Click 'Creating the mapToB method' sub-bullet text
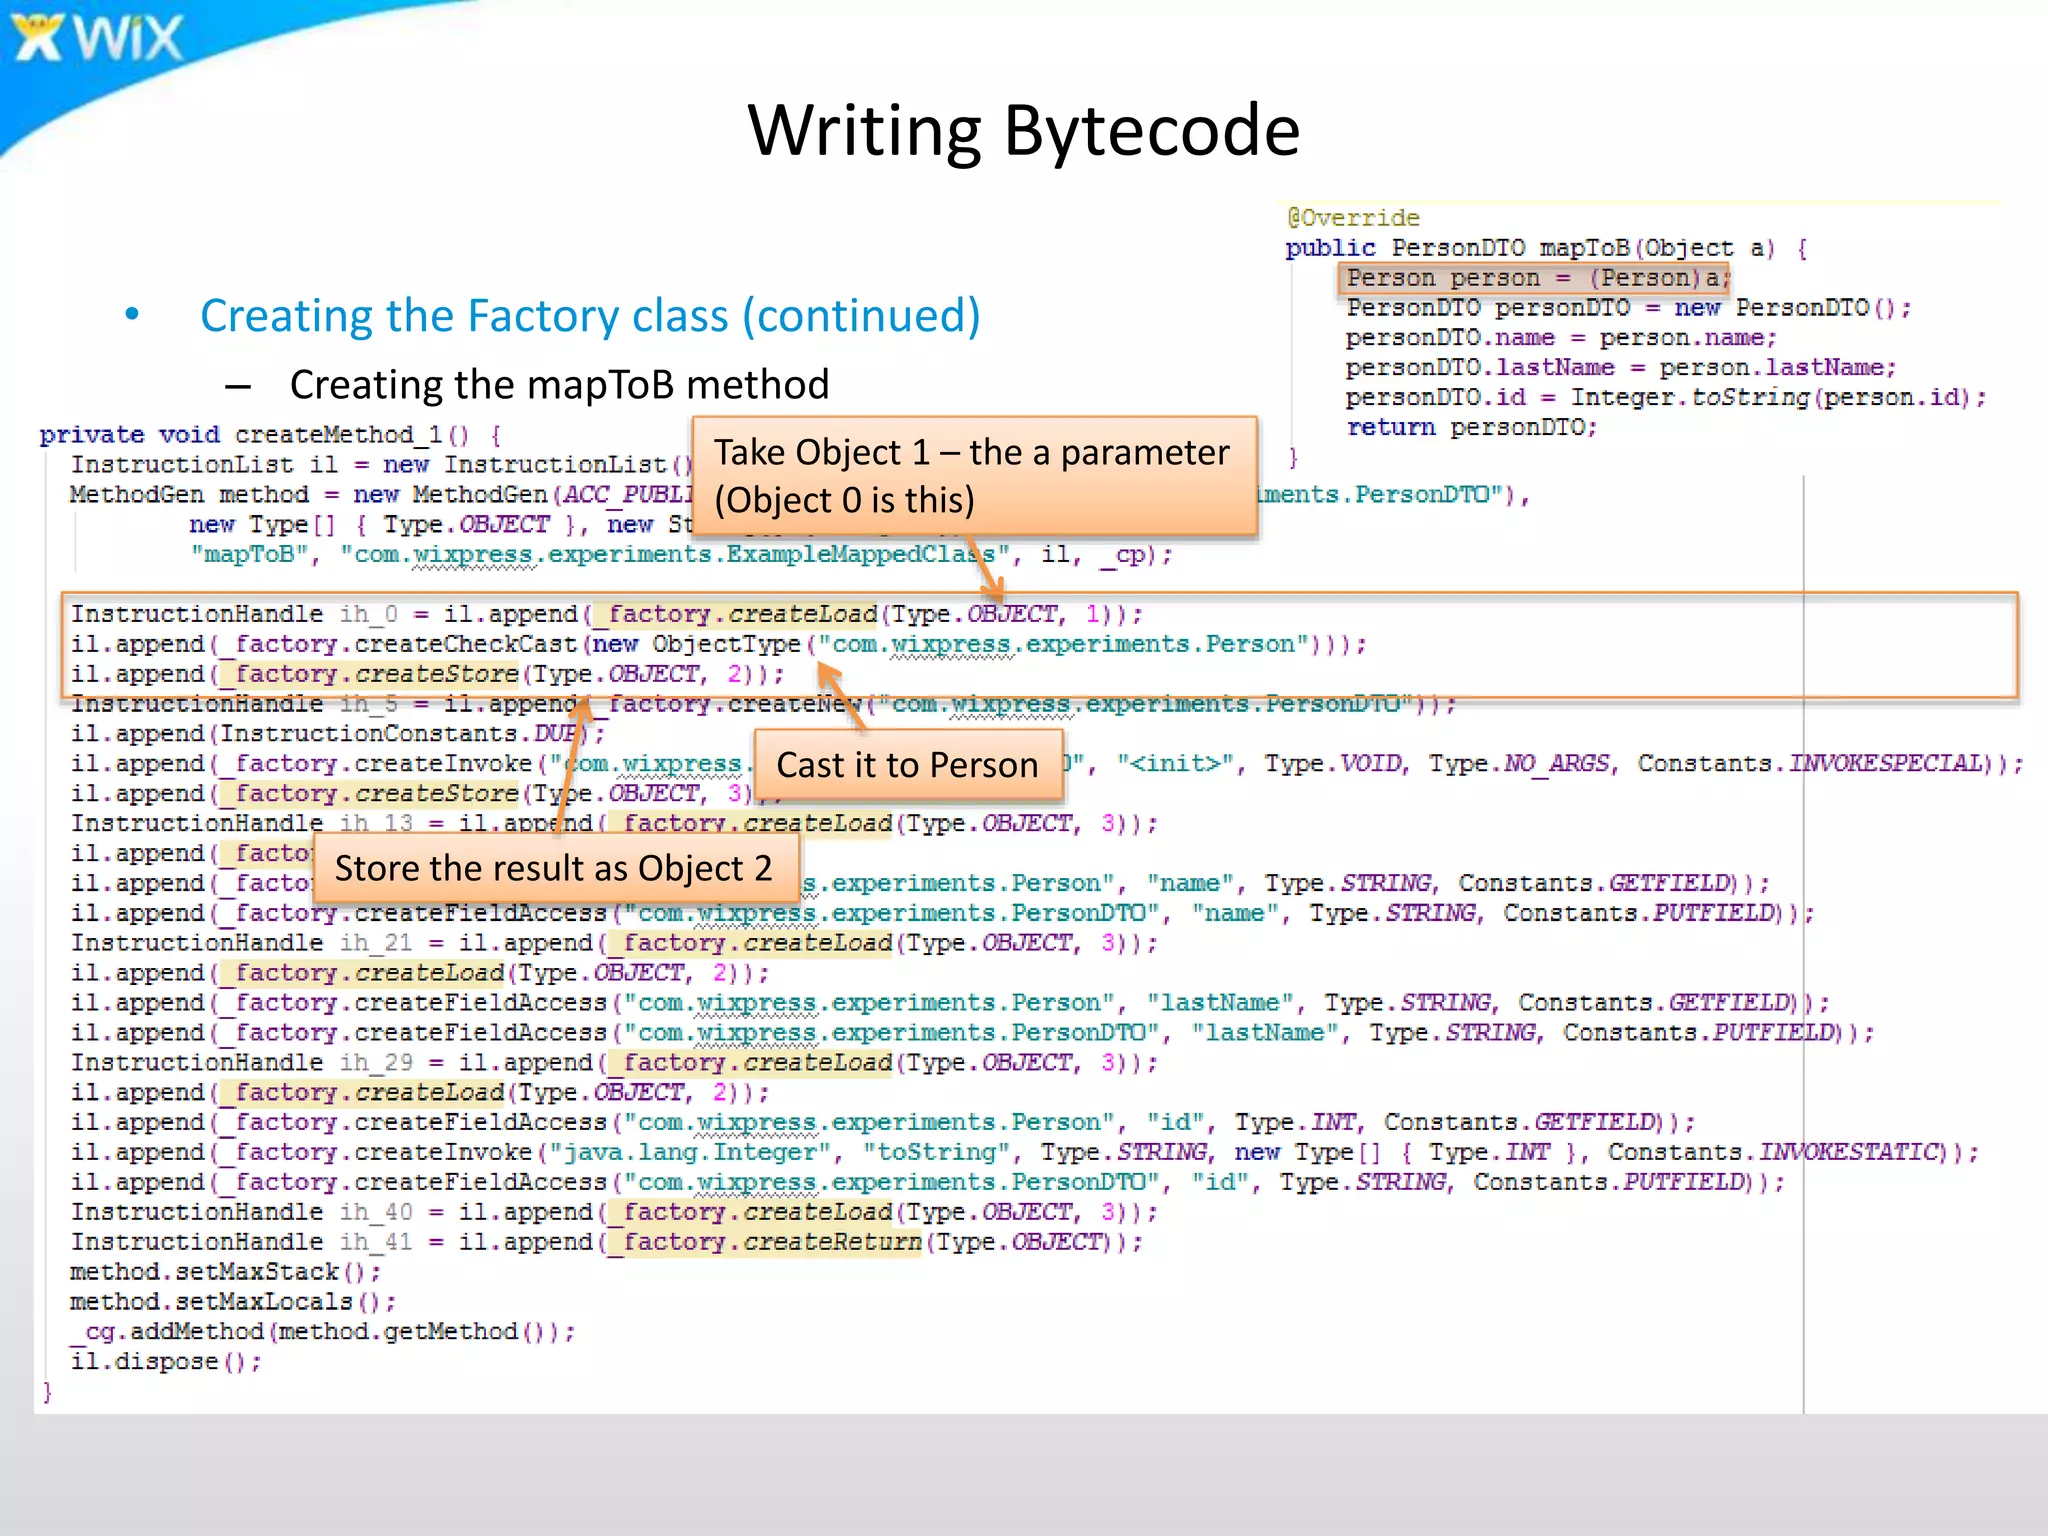Screen dimensions: 2048x1536 [x=559, y=384]
